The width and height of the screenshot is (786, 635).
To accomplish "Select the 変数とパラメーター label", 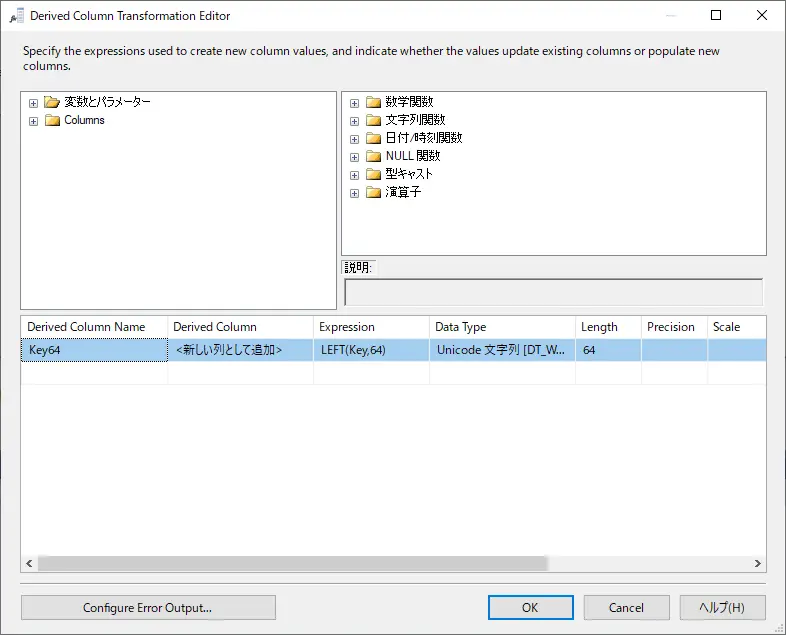I will tap(107, 102).
